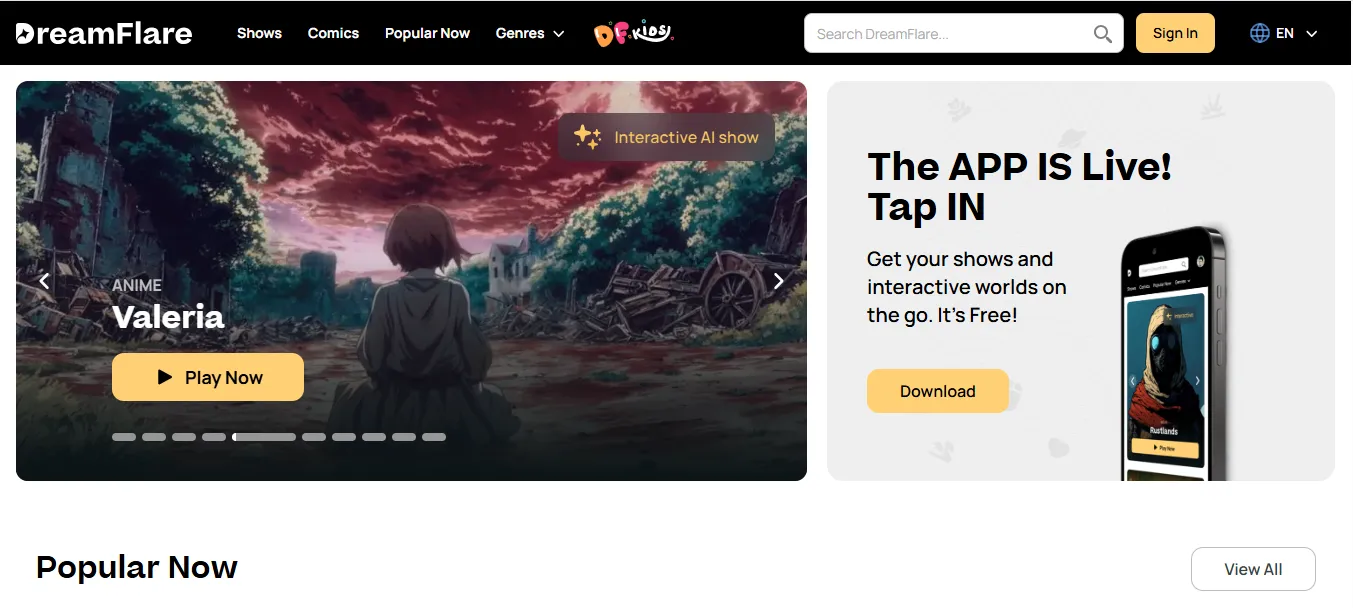Click the DreamFlare logo

(104, 33)
